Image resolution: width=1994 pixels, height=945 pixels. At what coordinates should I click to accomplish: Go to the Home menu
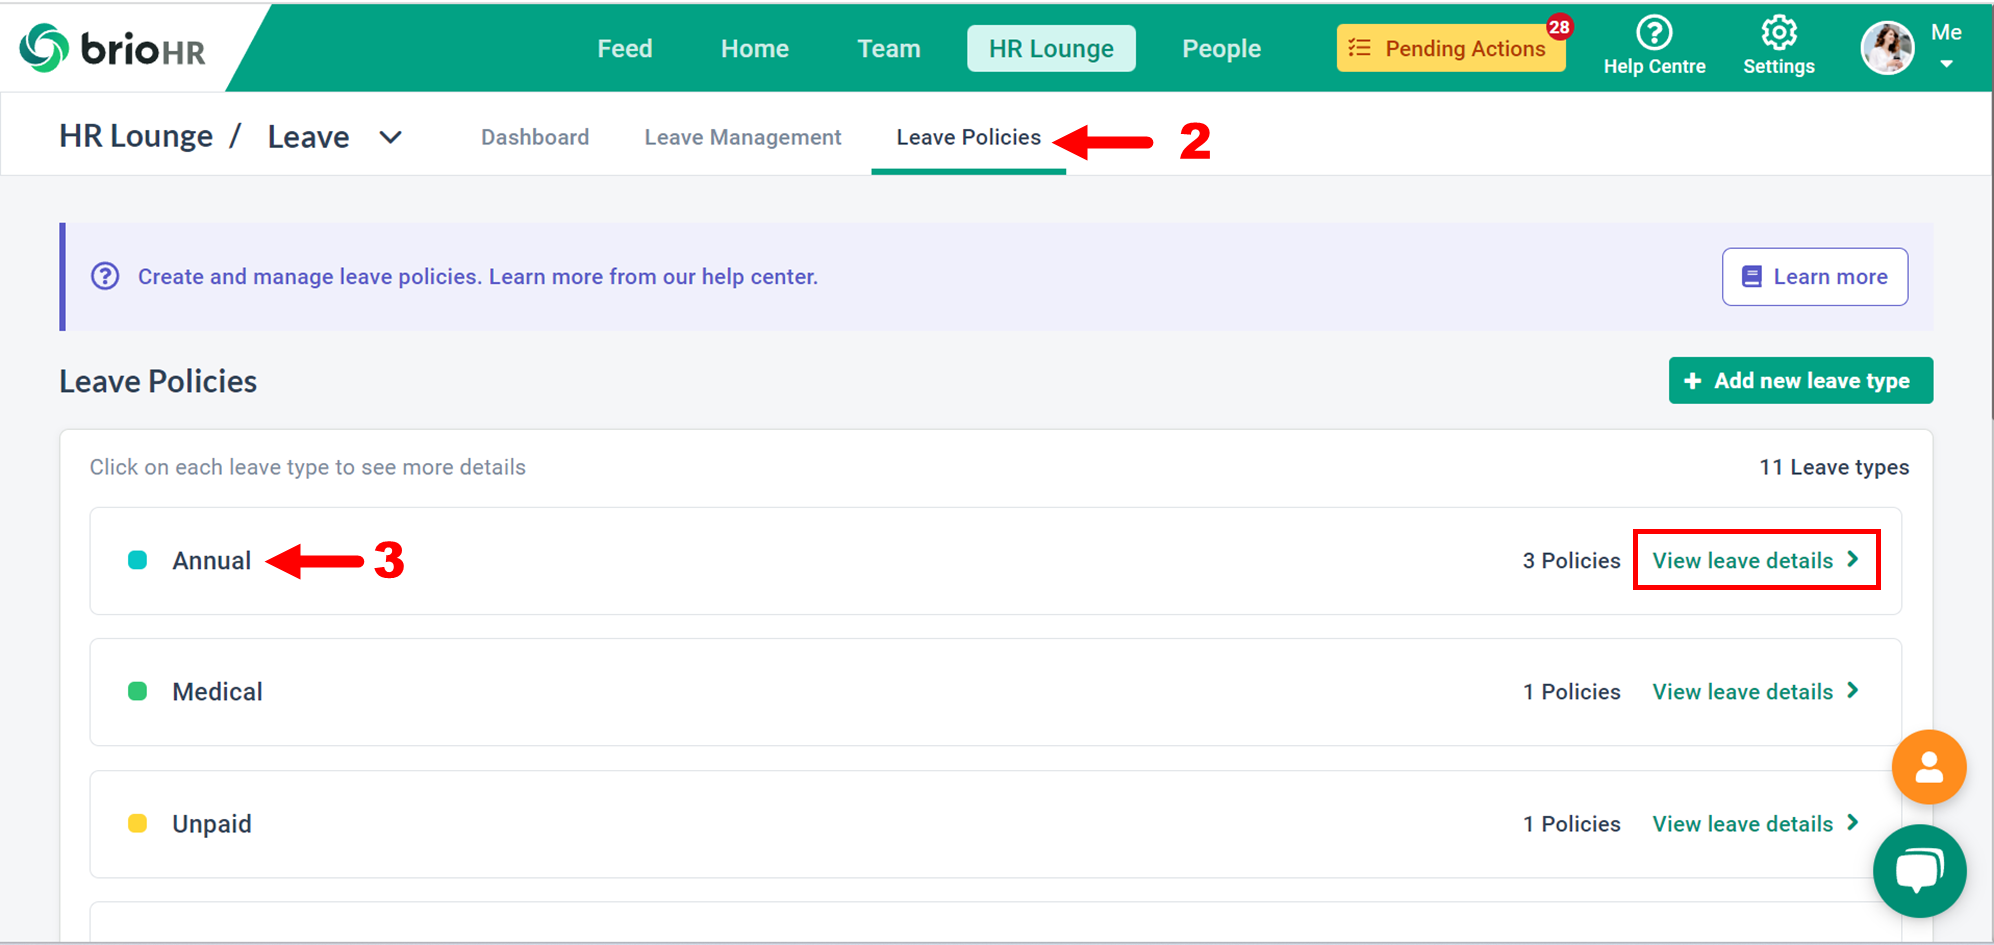click(755, 48)
